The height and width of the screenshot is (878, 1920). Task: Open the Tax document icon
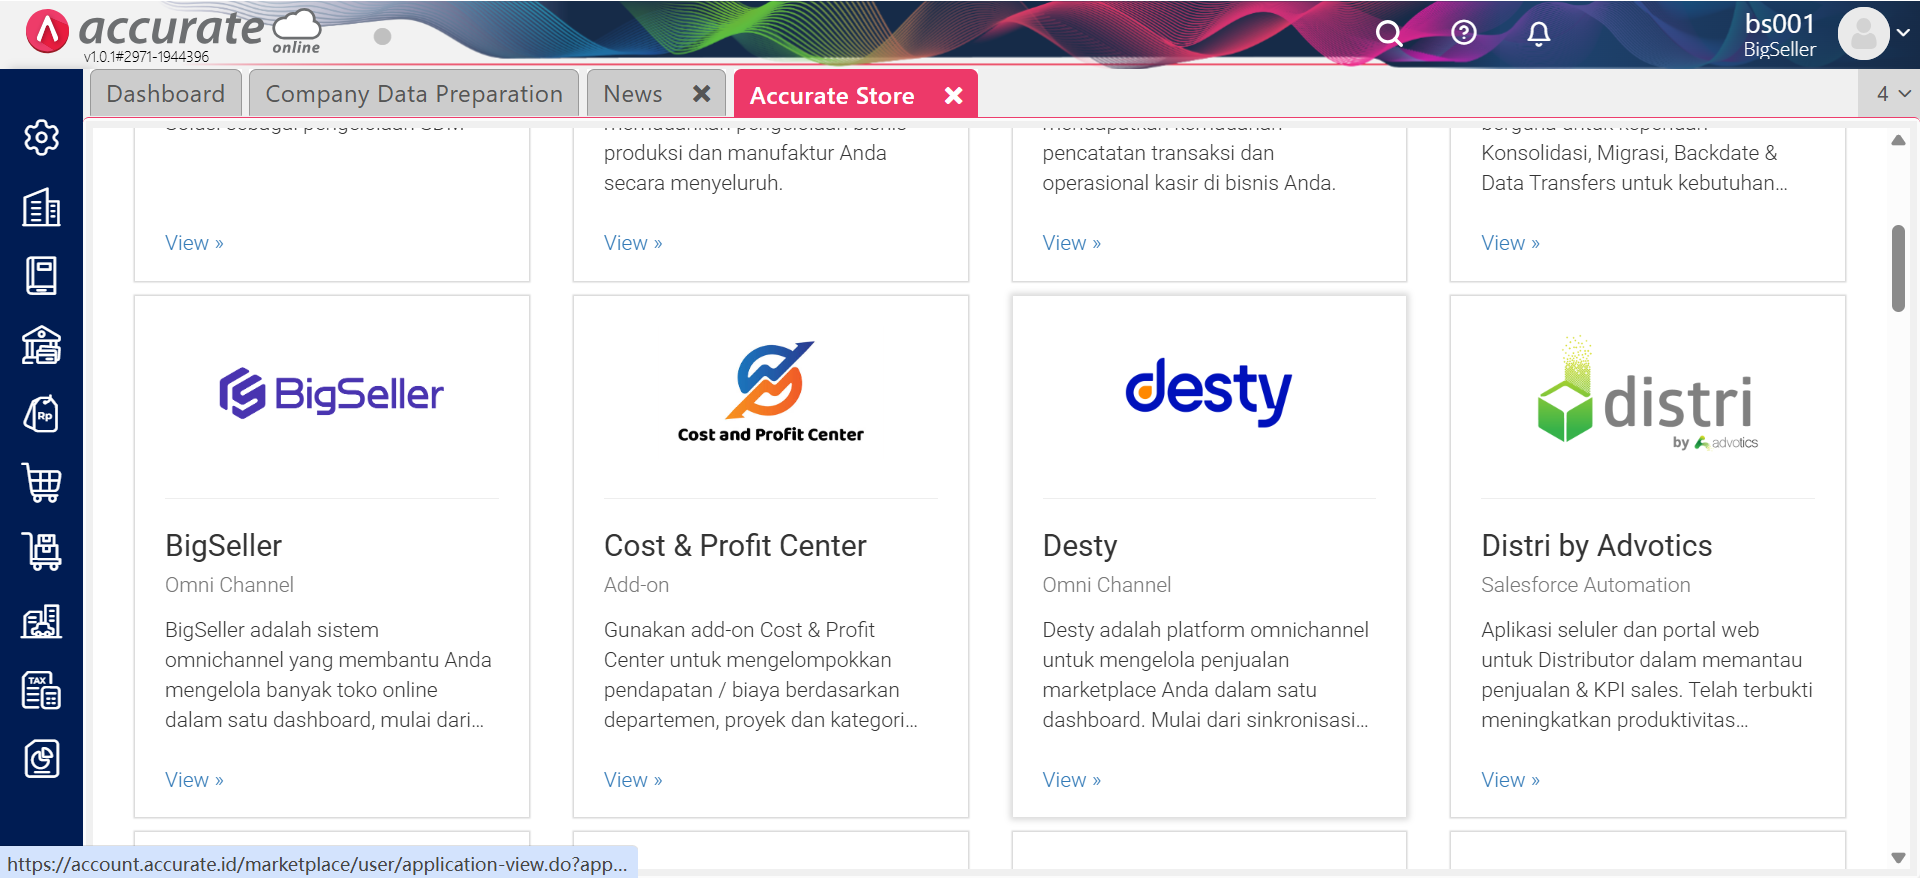point(41,690)
